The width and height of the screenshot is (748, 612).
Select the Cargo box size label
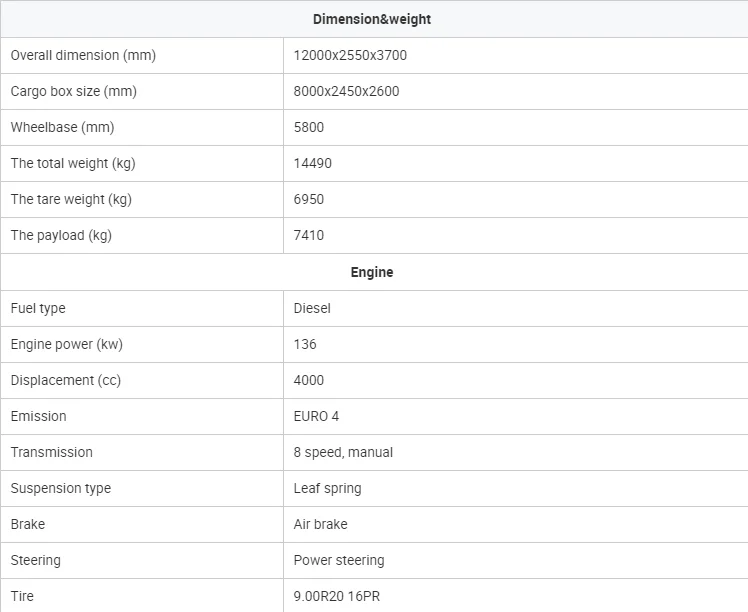[x=73, y=91]
